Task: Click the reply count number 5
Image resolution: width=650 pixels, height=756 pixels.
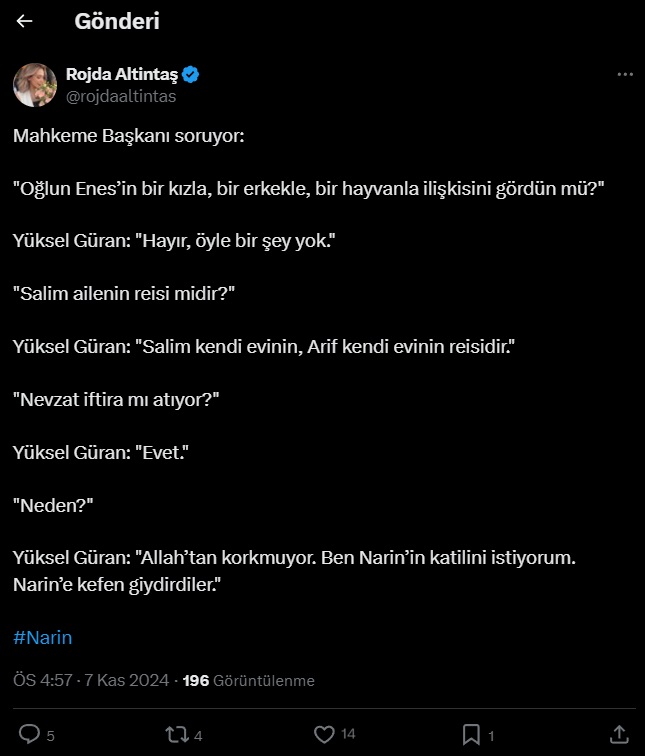Action: [x=50, y=736]
